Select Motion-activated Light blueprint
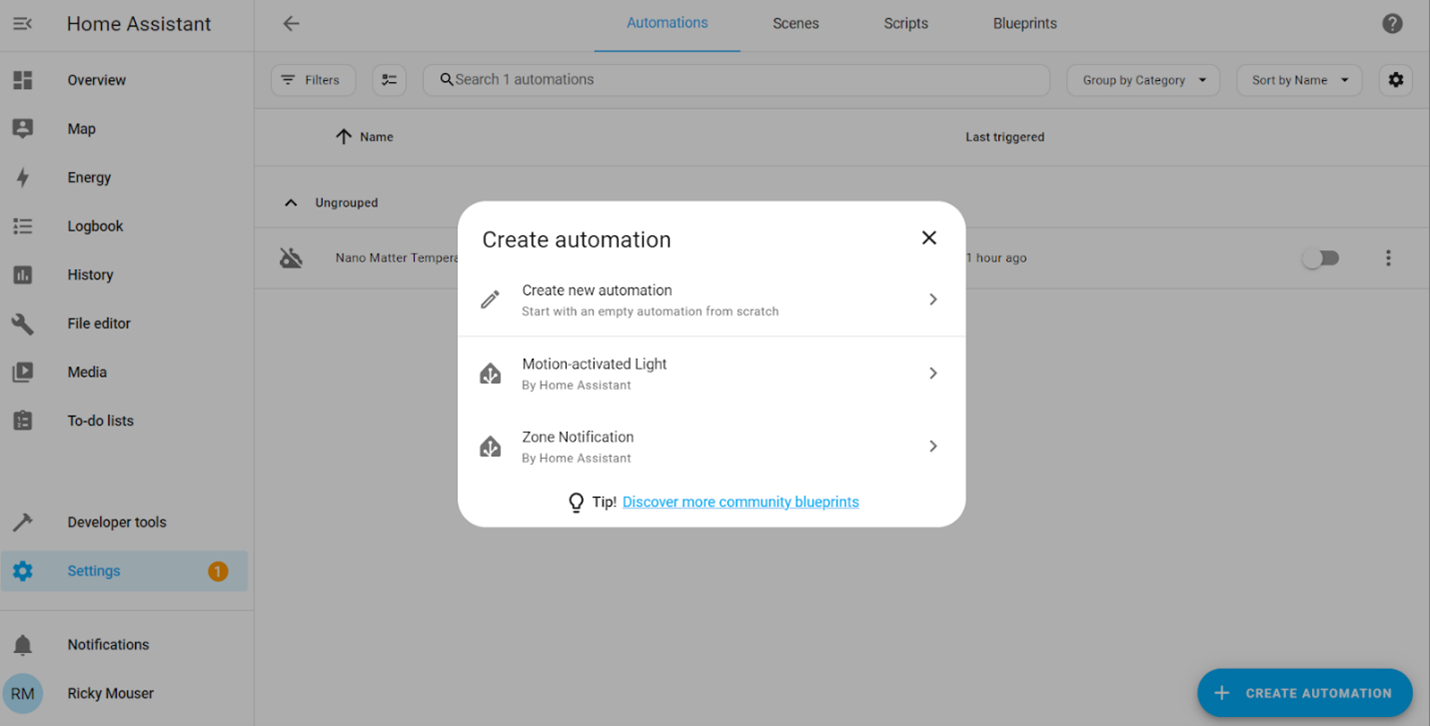Screen dimensions: 1430x726 tap(712, 373)
